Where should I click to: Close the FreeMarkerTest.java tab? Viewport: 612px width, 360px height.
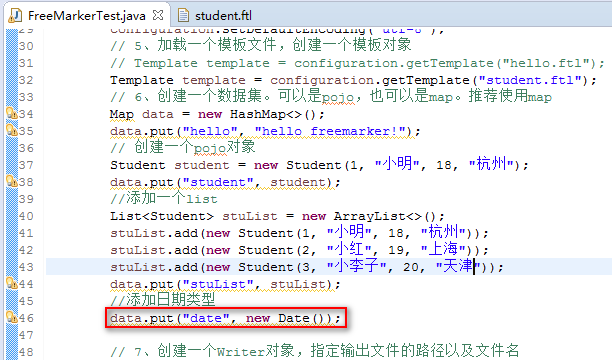pyautogui.click(x=158, y=16)
